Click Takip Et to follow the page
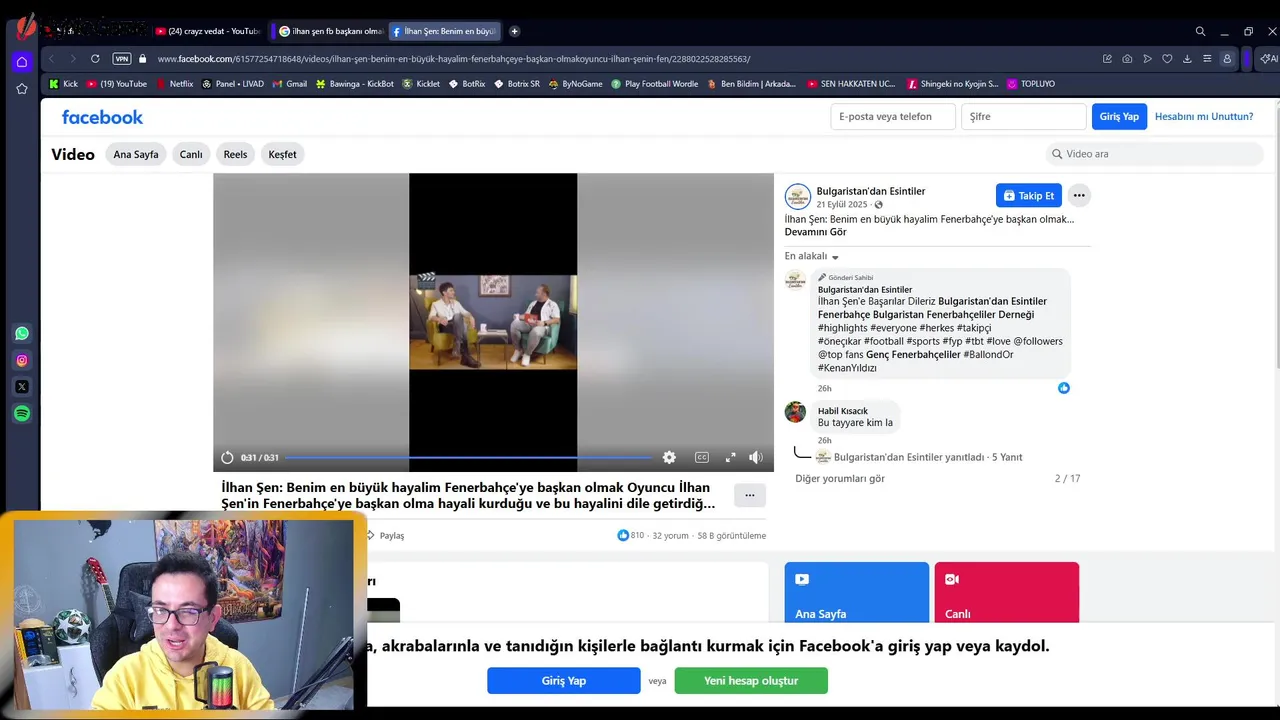The height and width of the screenshot is (720, 1280). pyautogui.click(x=1029, y=195)
